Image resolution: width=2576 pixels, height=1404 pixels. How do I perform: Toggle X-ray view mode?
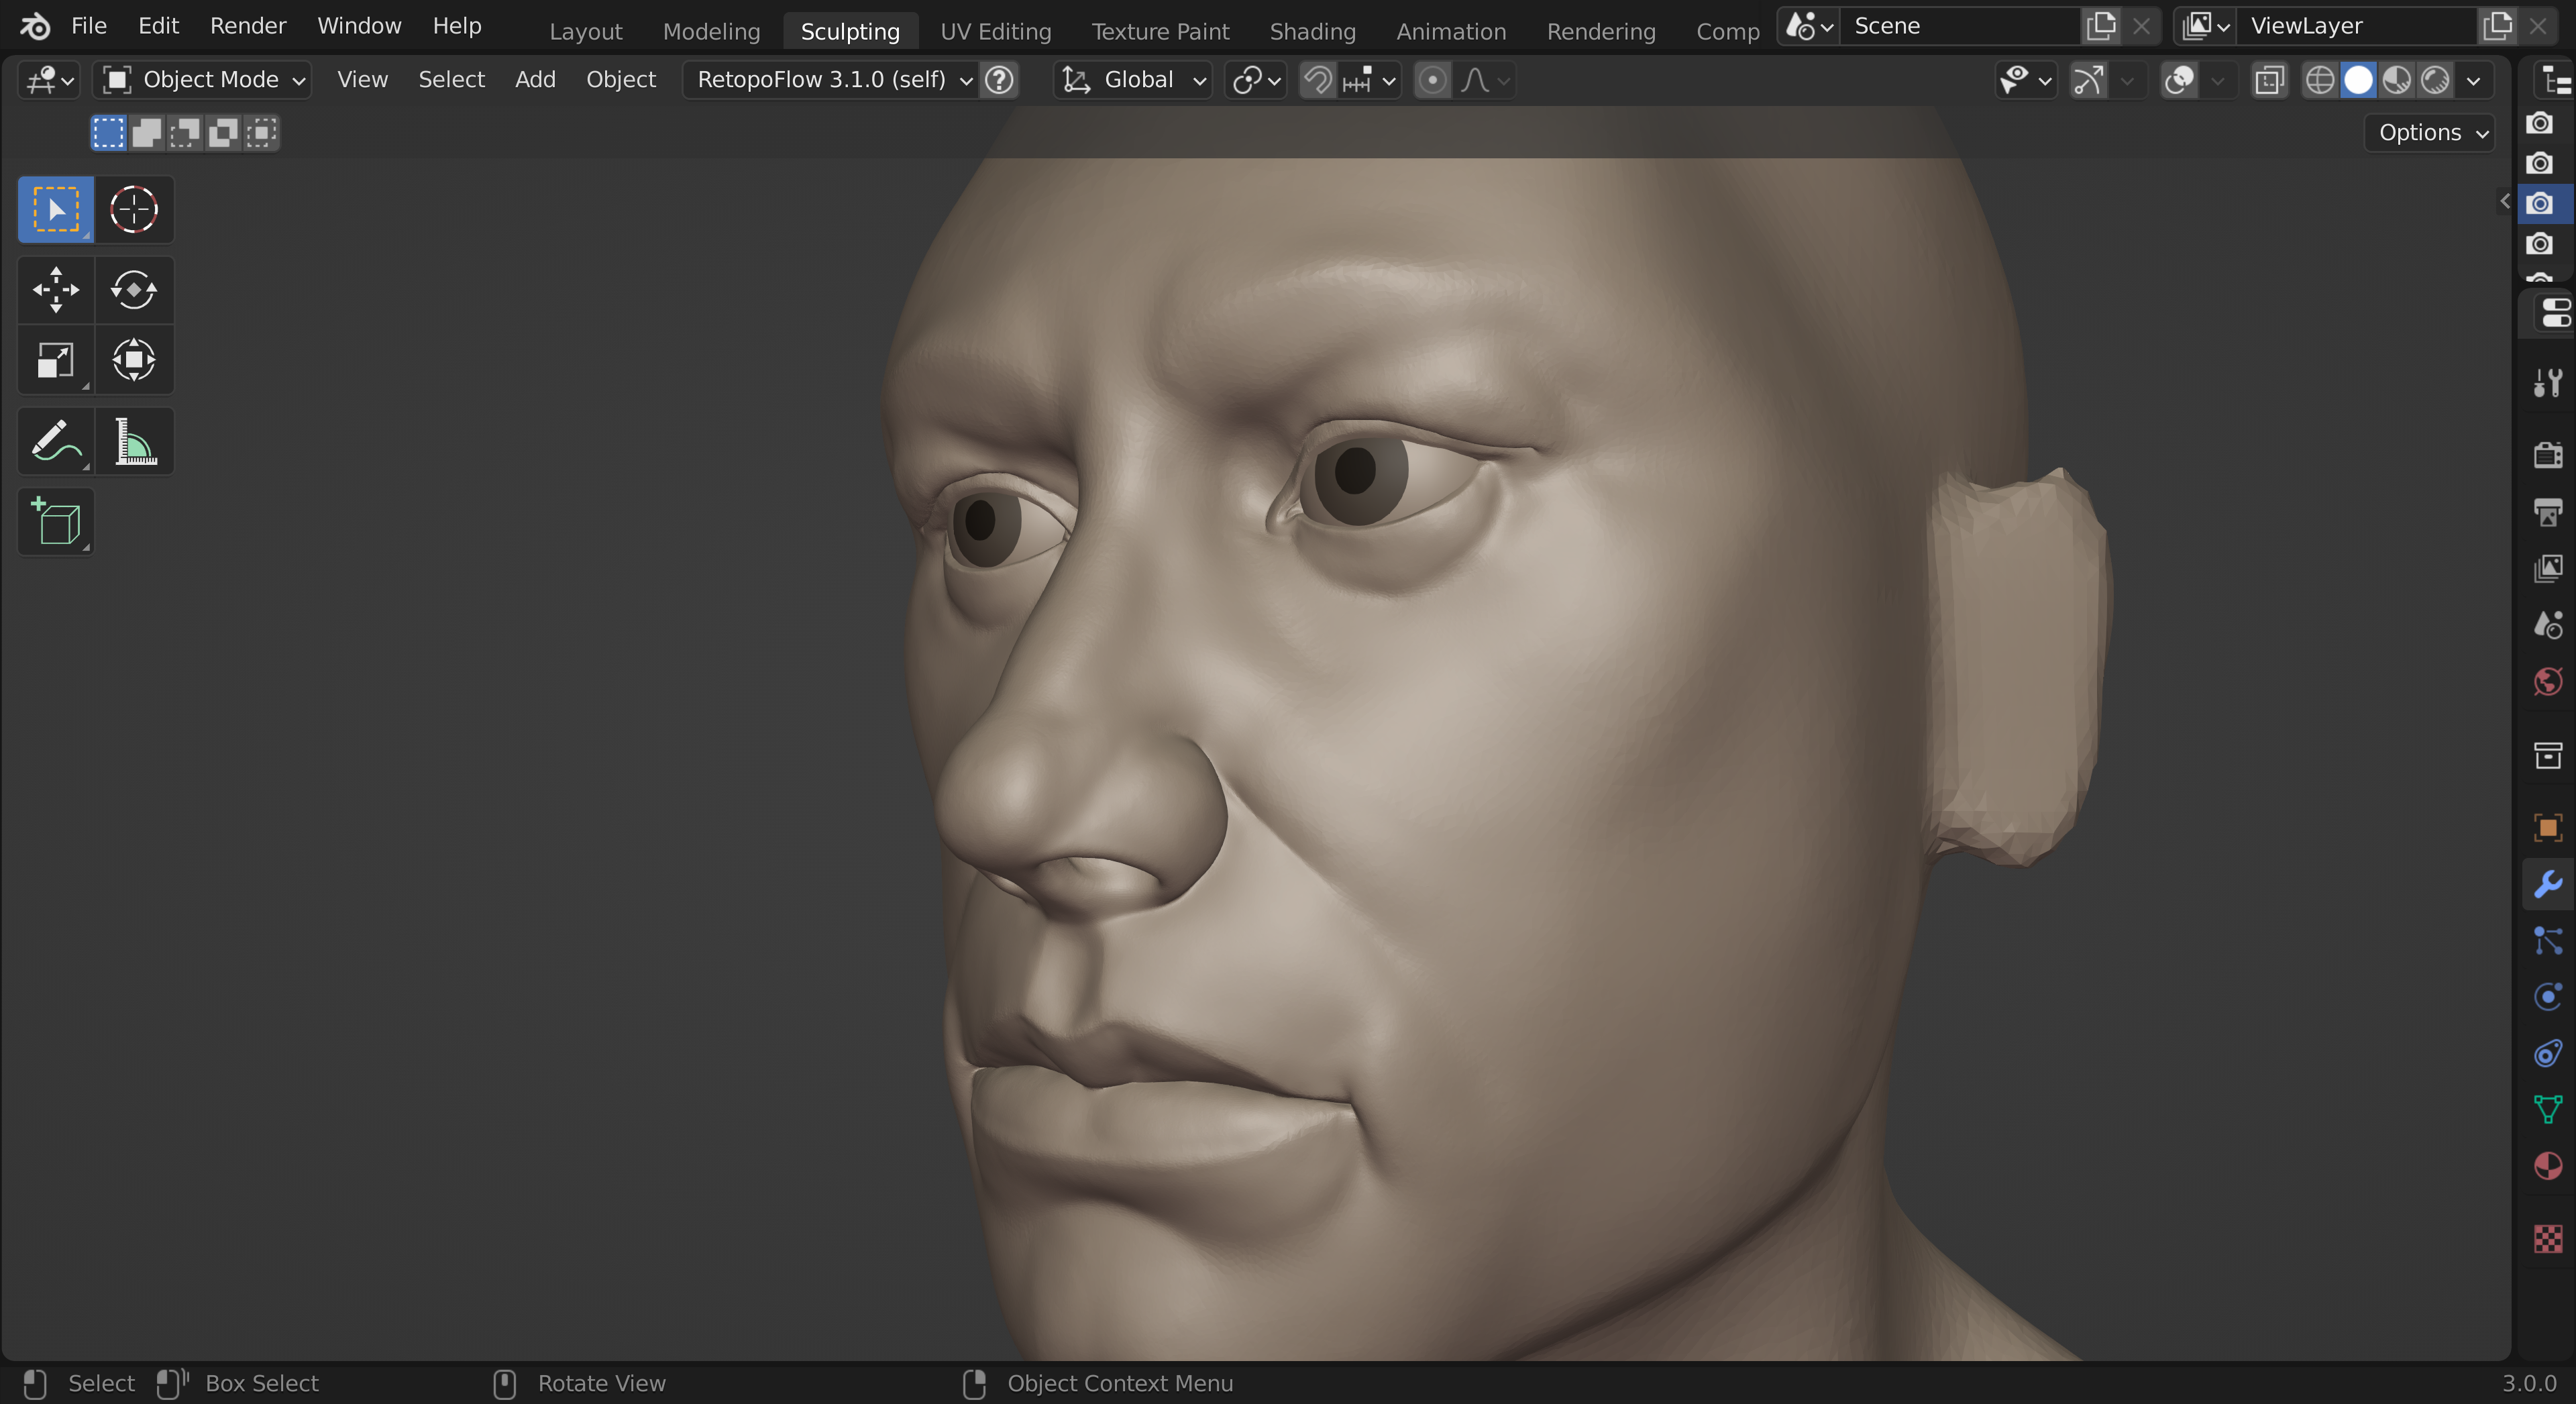coord(2270,80)
